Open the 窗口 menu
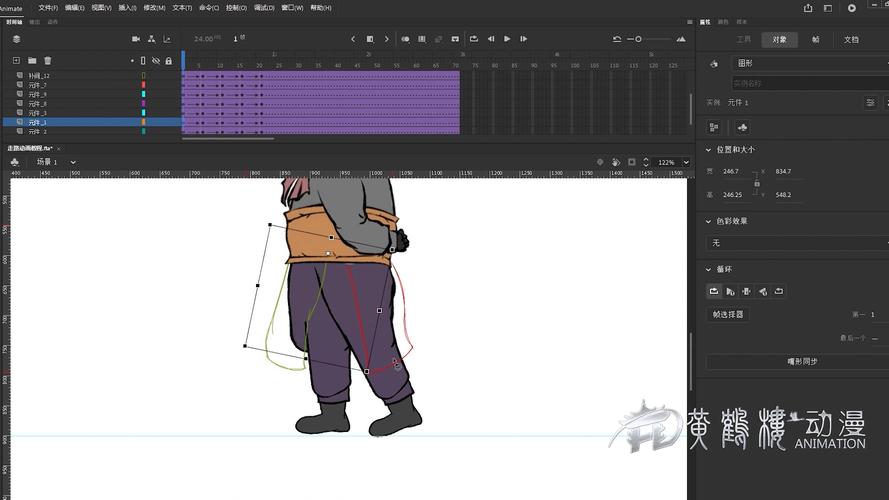The width and height of the screenshot is (889, 500). [x=293, y=8]
